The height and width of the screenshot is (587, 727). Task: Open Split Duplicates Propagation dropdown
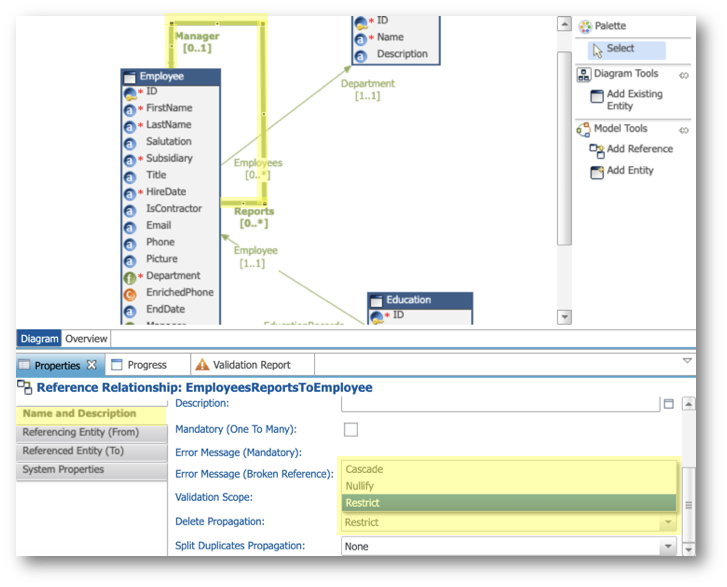[668, 546]
